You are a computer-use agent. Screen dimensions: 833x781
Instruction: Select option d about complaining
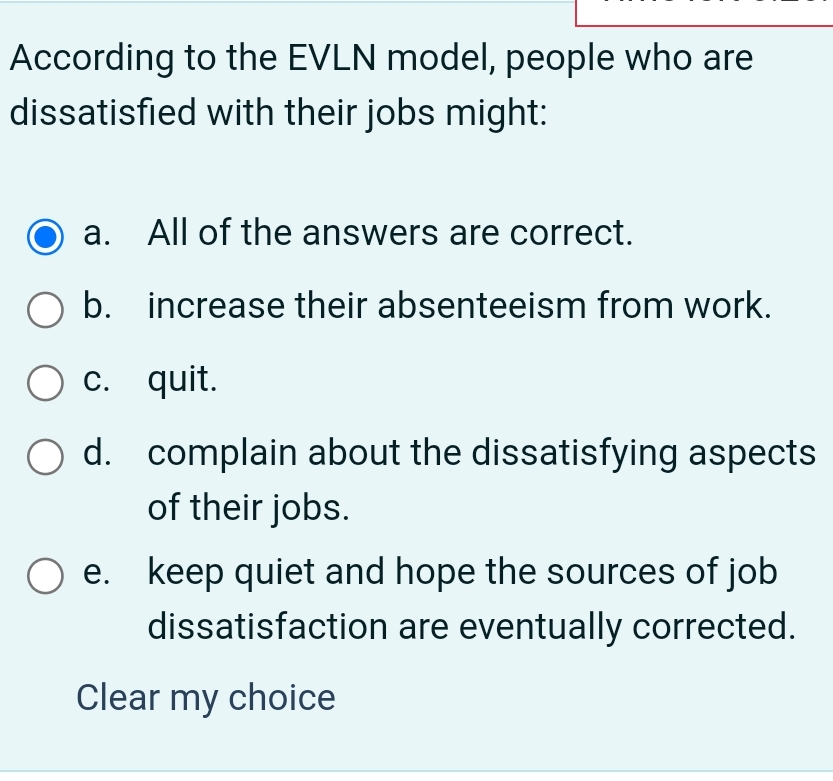[44, 457]
